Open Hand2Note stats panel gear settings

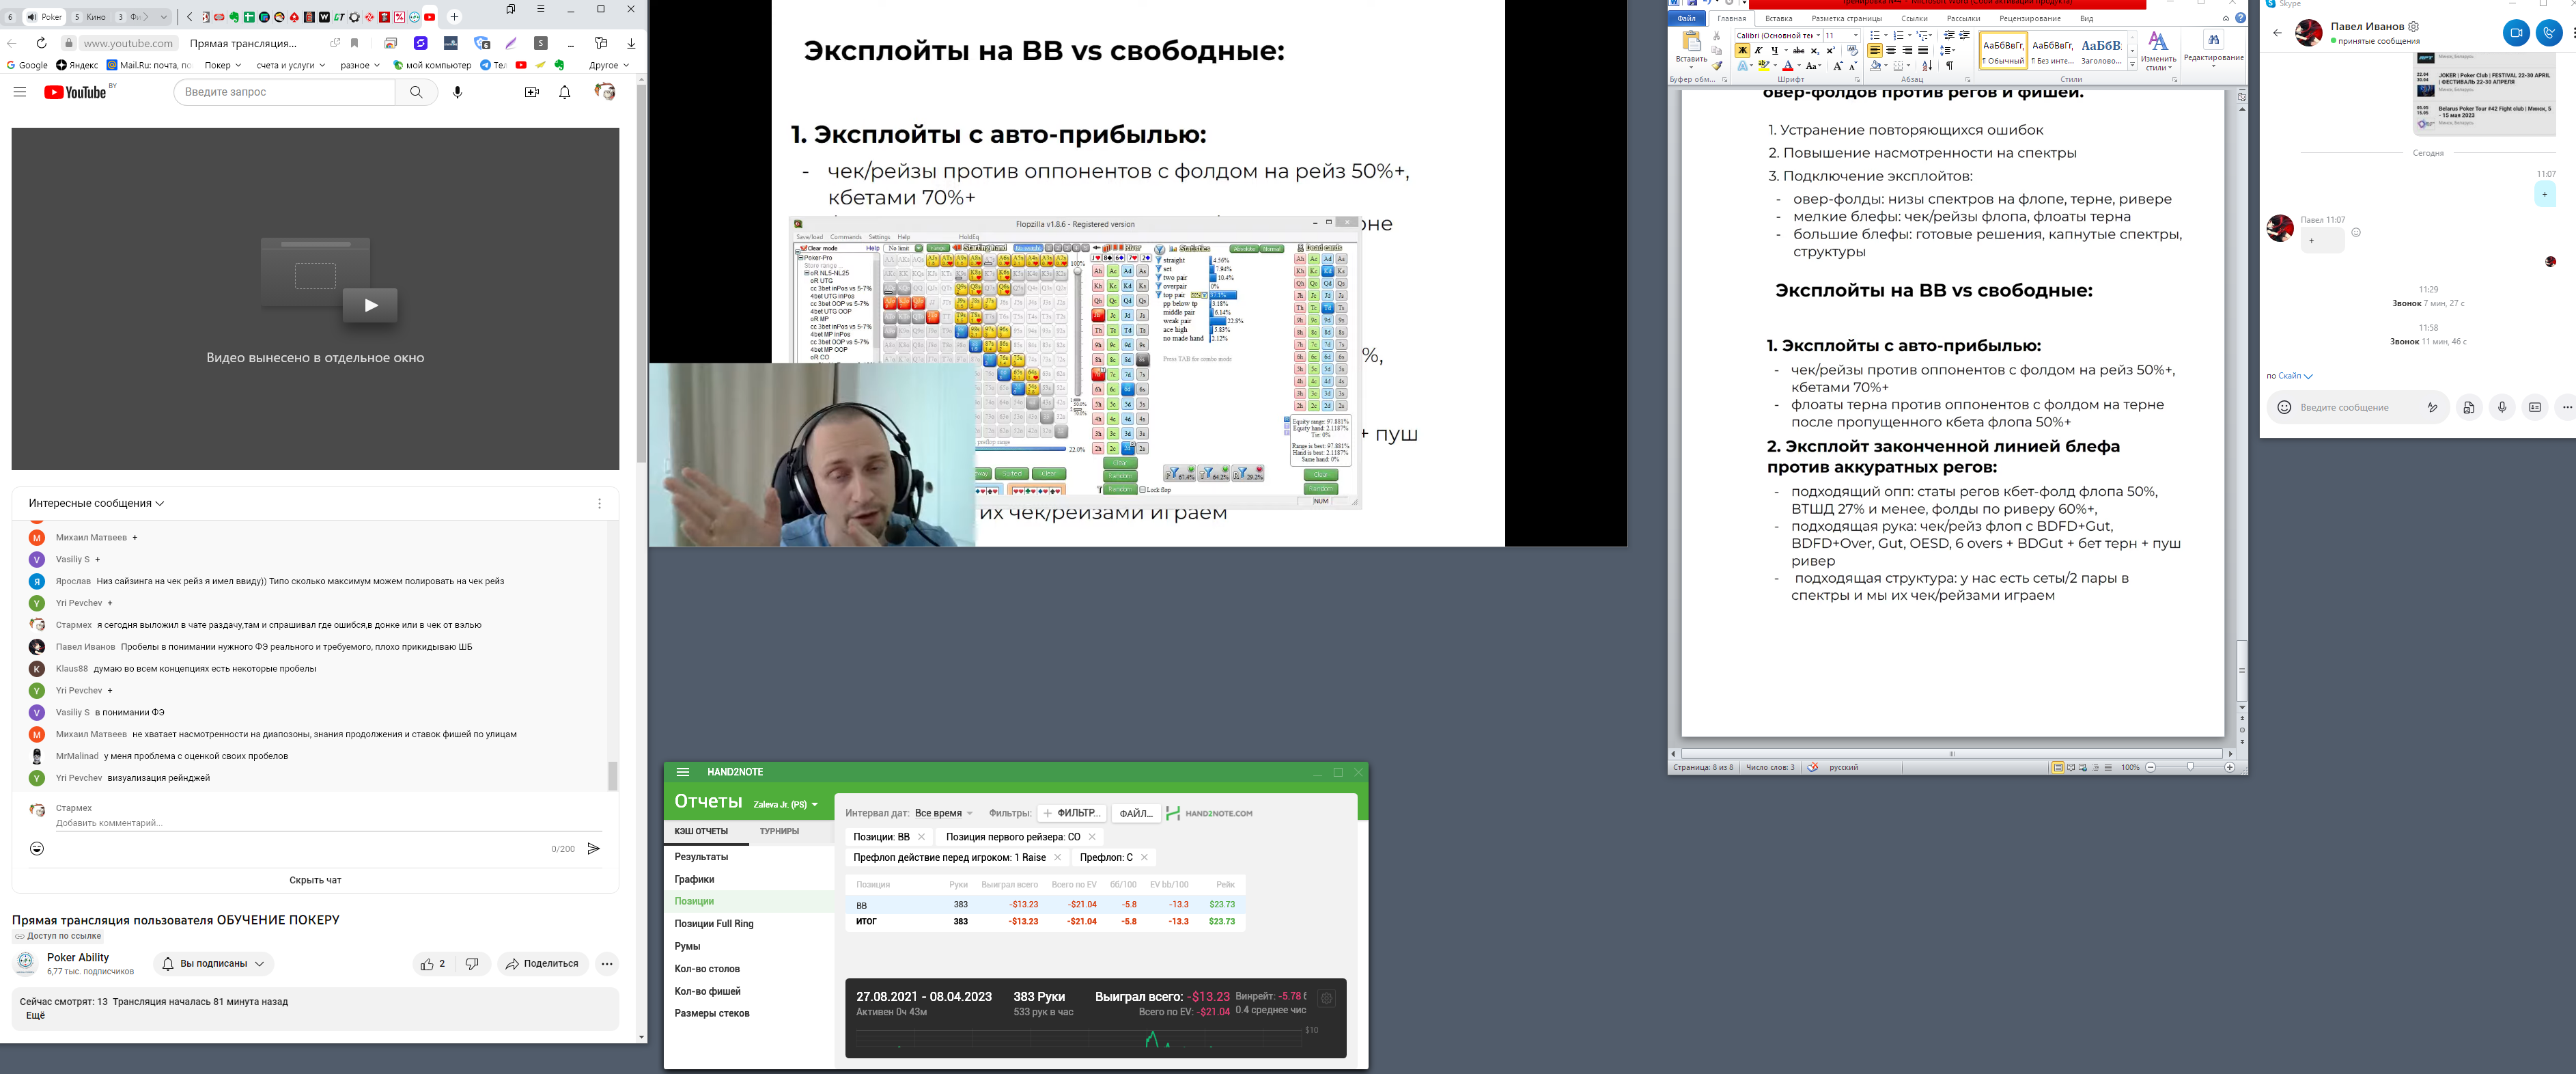coord(1327,998)
